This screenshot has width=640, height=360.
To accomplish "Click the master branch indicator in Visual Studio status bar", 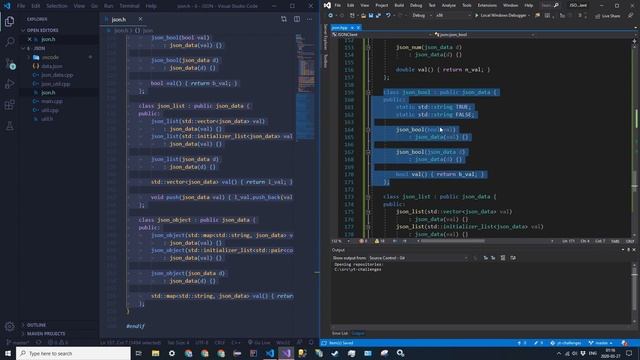I will (601, 343).
